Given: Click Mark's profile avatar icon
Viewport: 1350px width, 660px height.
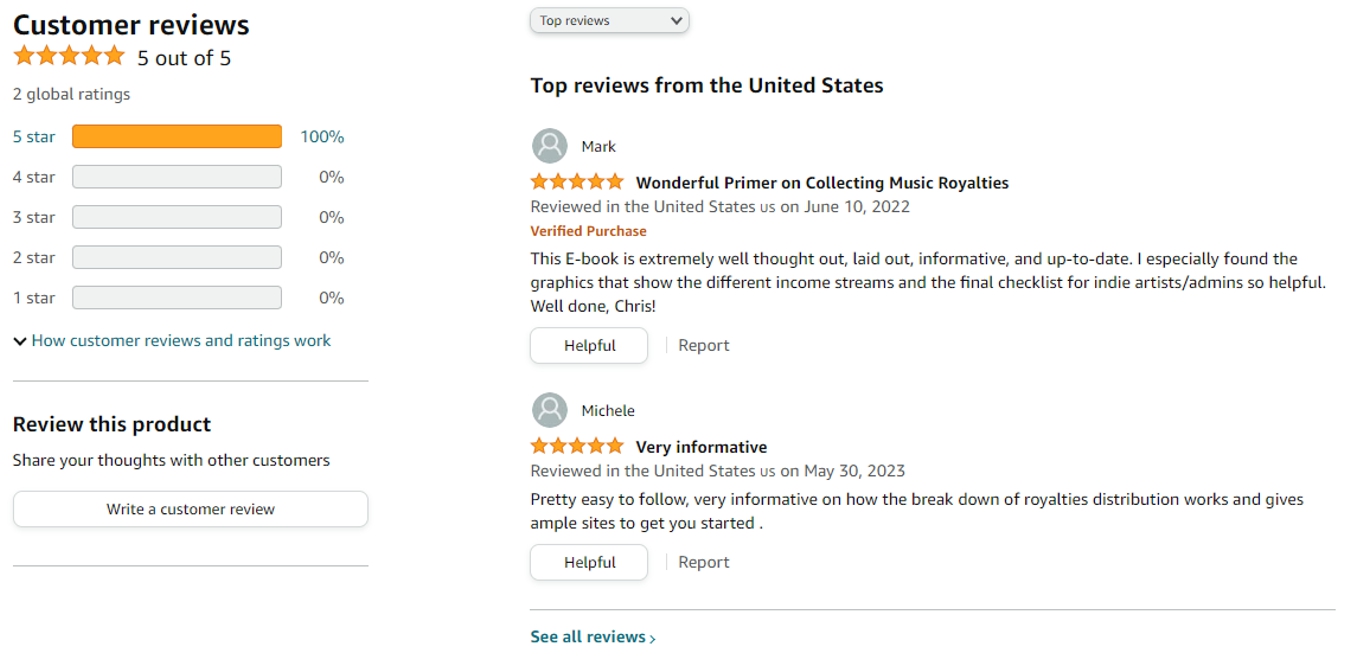Looking at the screenshot, I should coord(549,146).
